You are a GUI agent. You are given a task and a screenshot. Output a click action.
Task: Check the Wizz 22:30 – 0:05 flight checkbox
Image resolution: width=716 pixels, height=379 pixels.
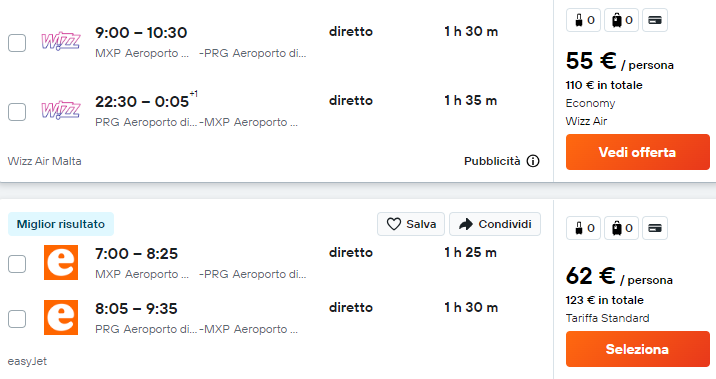[x=17, y=112]
